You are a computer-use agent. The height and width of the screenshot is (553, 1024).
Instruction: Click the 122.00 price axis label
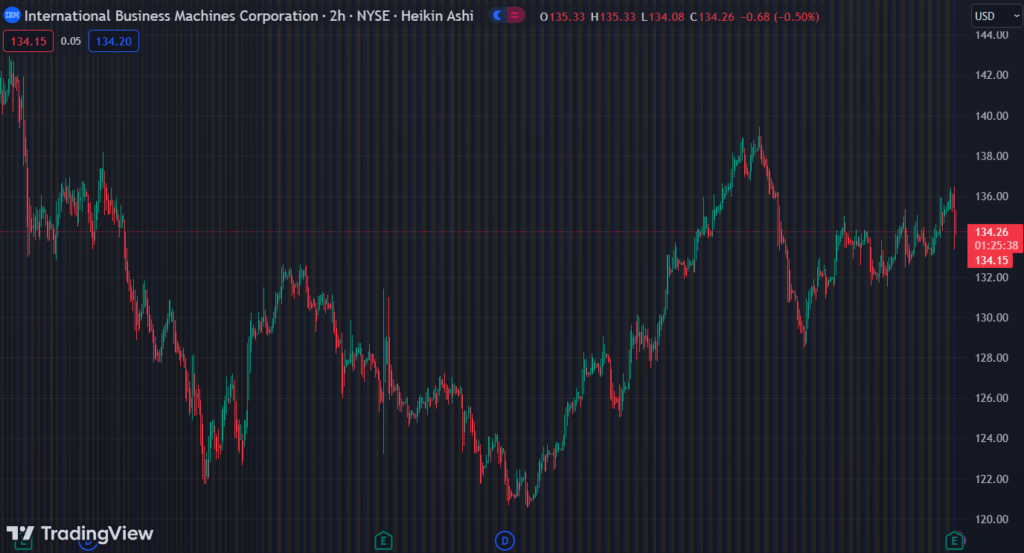(x=991, y=479)
